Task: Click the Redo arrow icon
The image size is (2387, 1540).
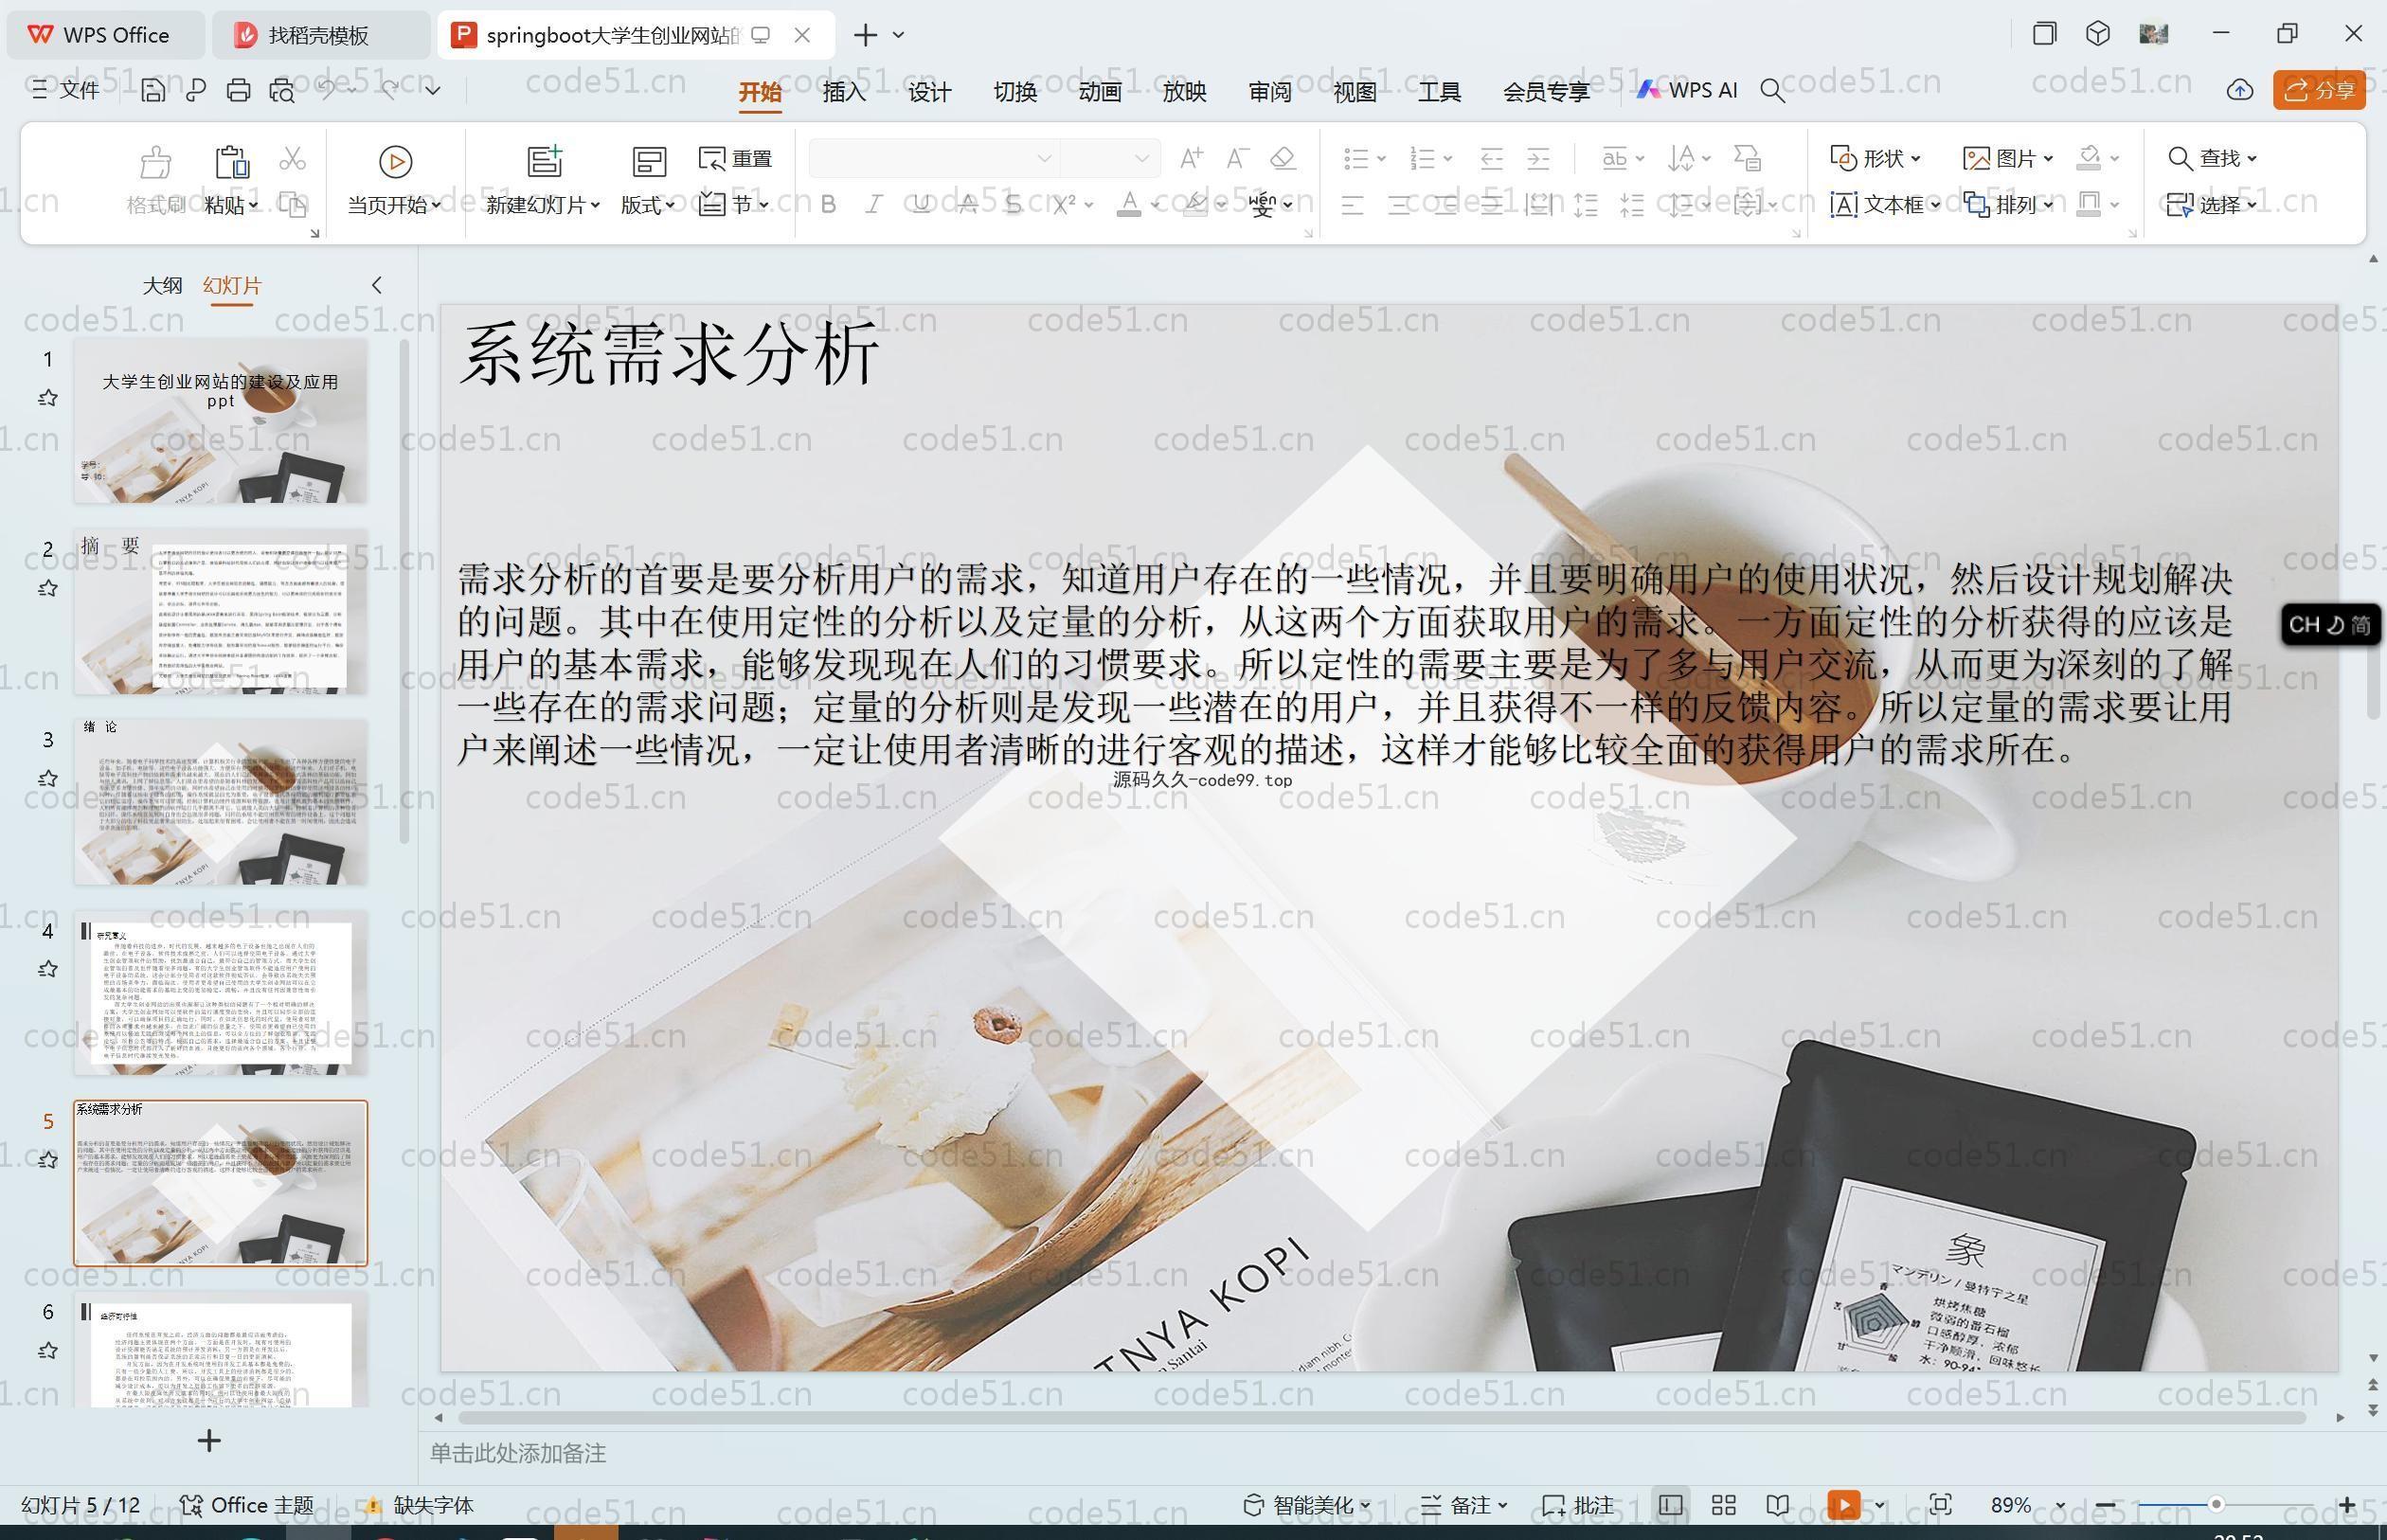Action: tap(390, 90)
